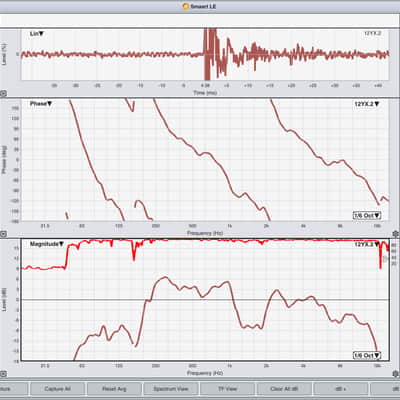Open settings gear for the Magnitude plot
The width and height of the screenshot is (400, 400).
(395, 374)
